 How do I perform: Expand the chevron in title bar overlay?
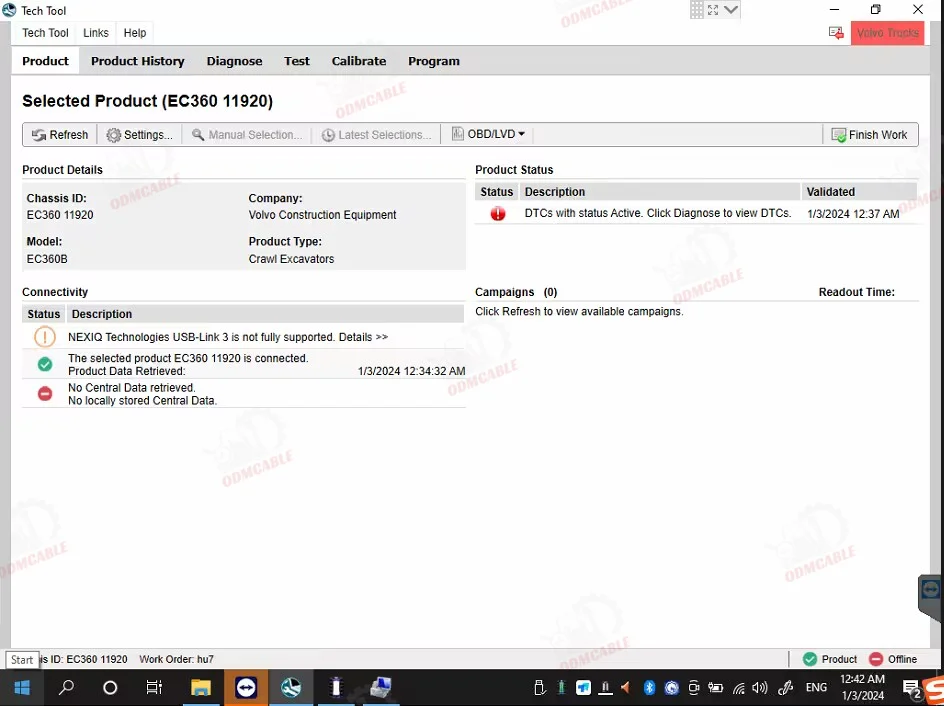(731, 10)
